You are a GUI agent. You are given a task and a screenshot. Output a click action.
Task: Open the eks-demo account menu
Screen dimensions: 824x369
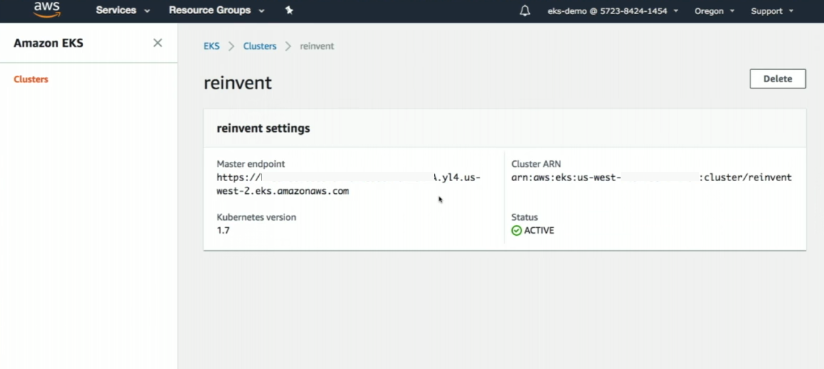pyautogui.click(x=613, y=11)
